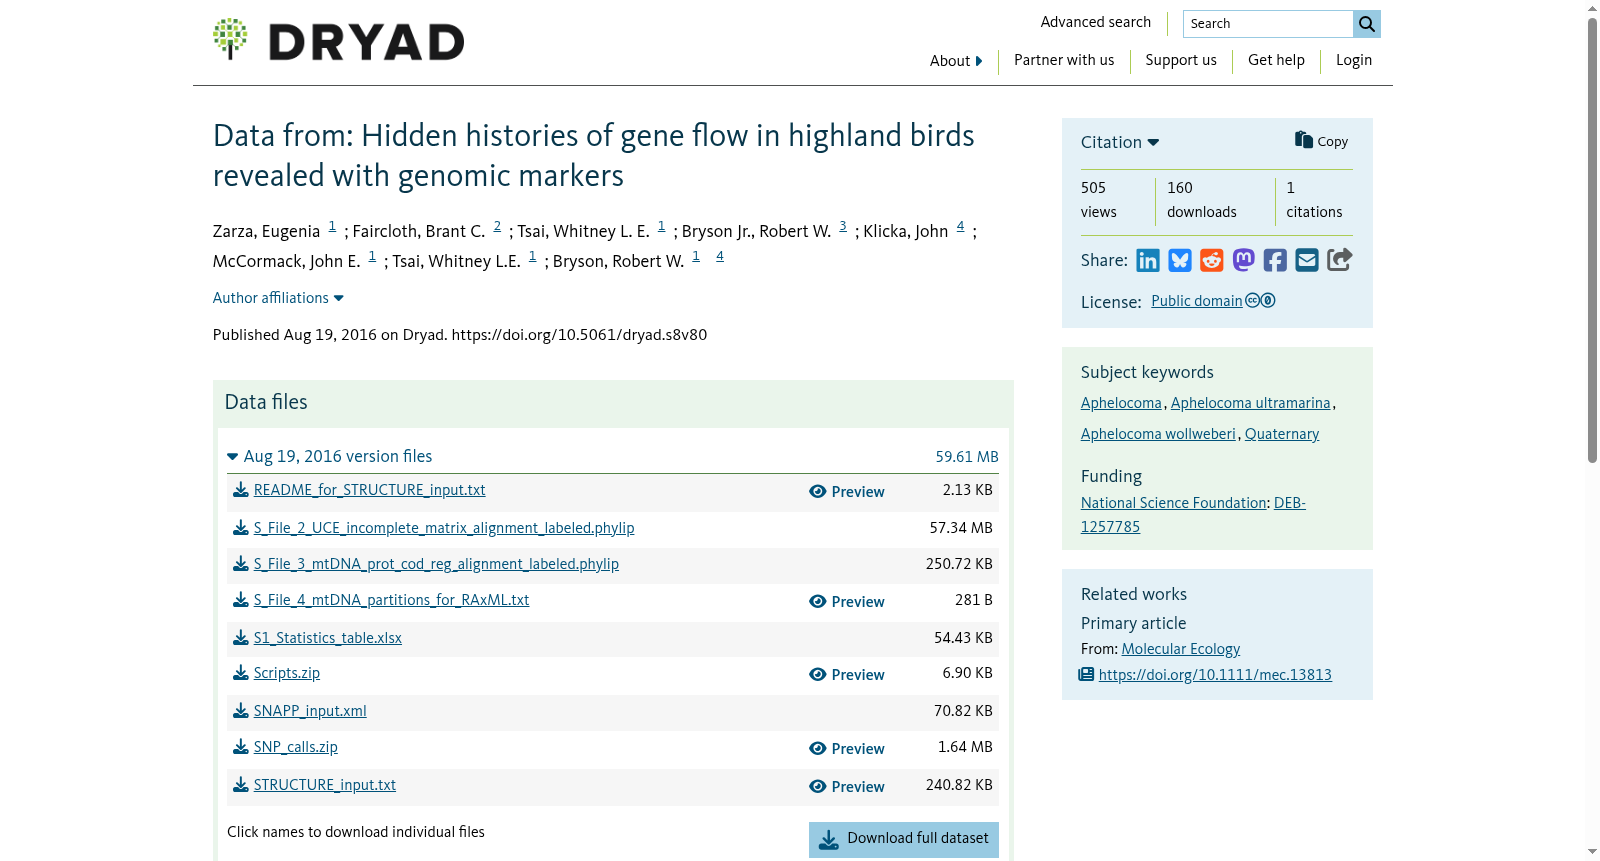The height and width of the screenshot is (861, 1600).
Task: Click the generic share arrow icon
Action: pos(1340,260)
